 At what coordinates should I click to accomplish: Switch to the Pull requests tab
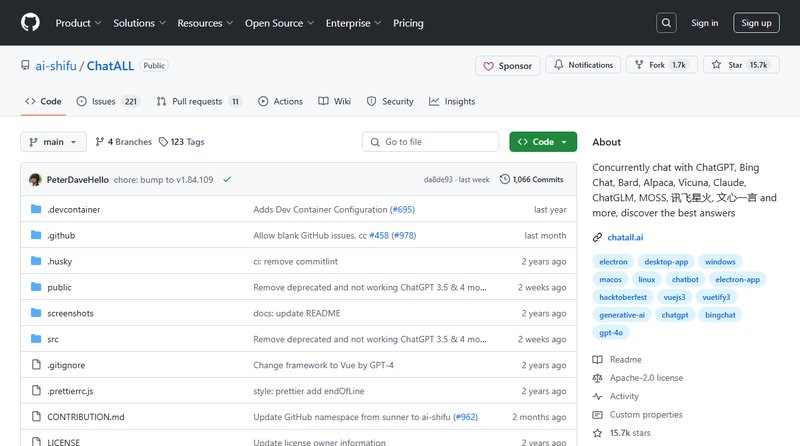pos(200,101)
